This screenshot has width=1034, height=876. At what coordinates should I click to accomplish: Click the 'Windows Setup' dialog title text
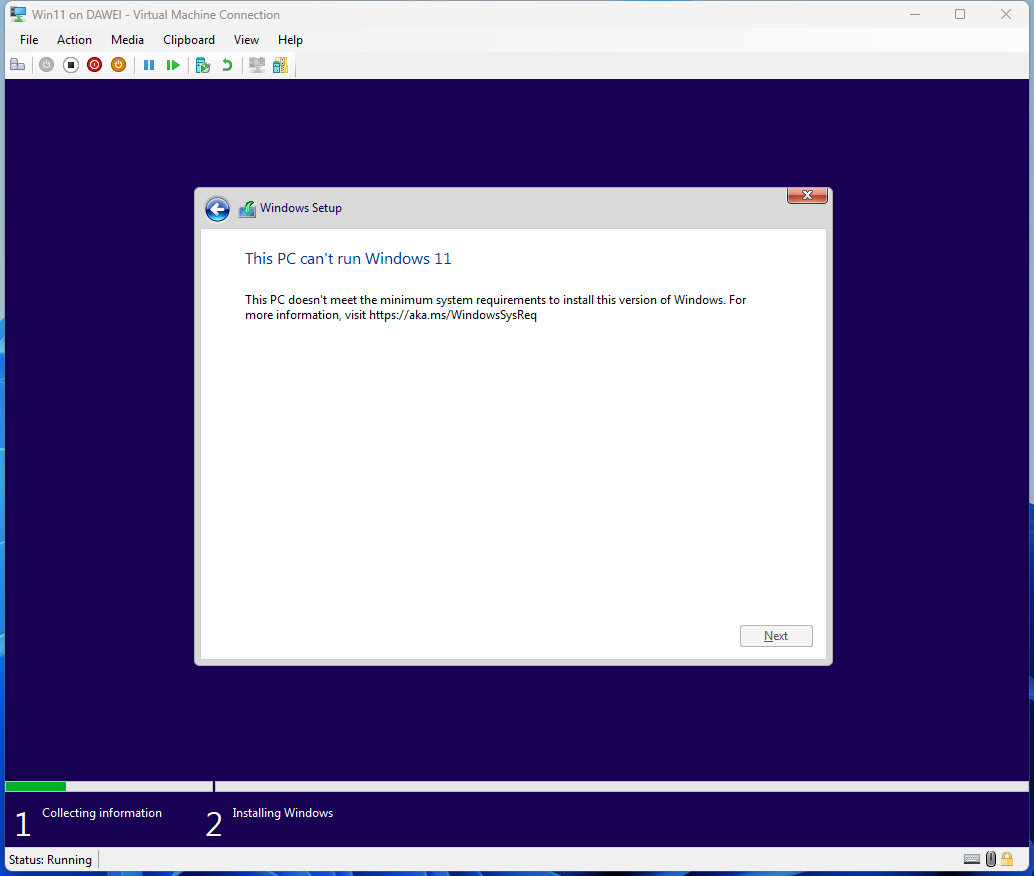tap(301, 208)
